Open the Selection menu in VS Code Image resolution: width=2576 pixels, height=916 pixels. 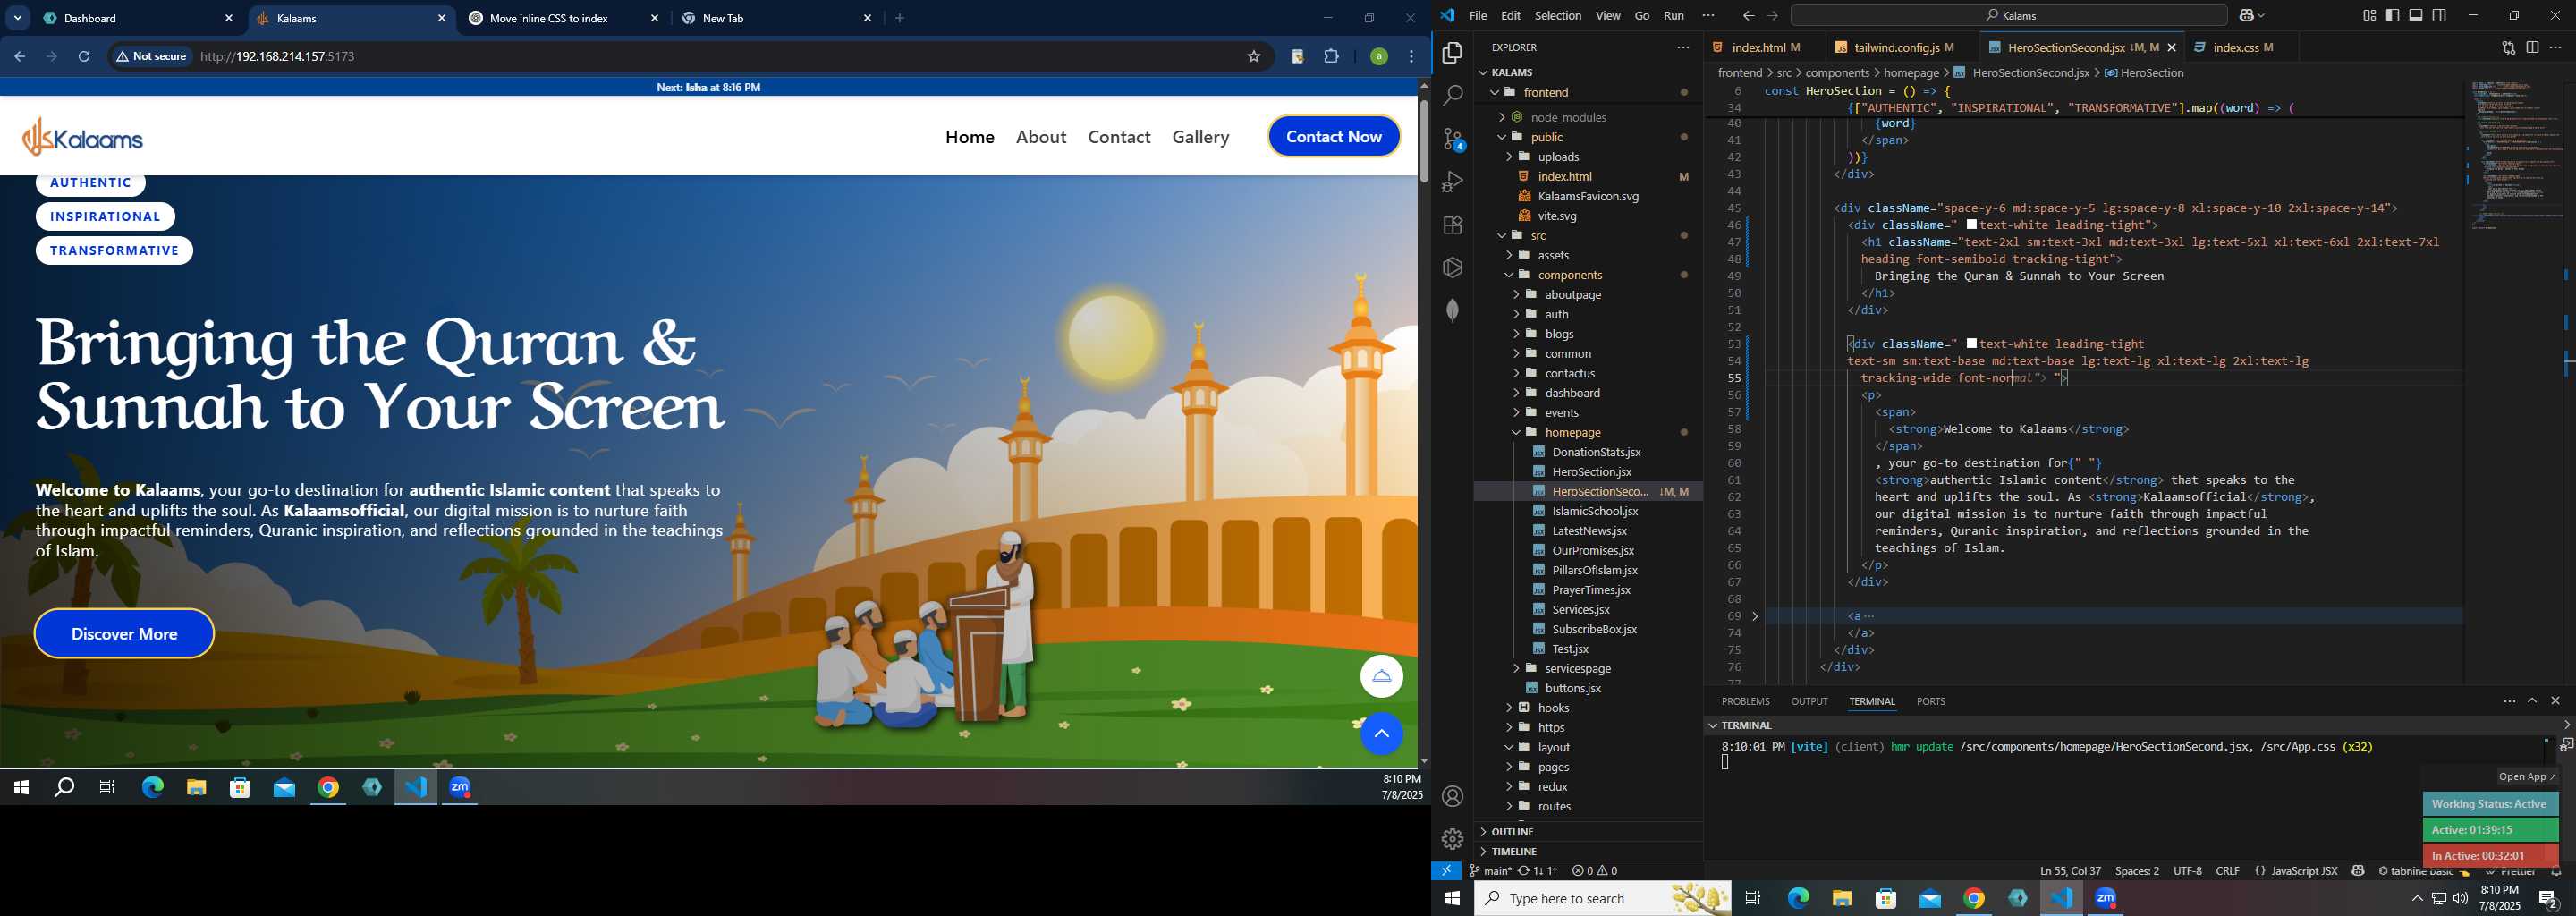click(x=1557, y=16)
